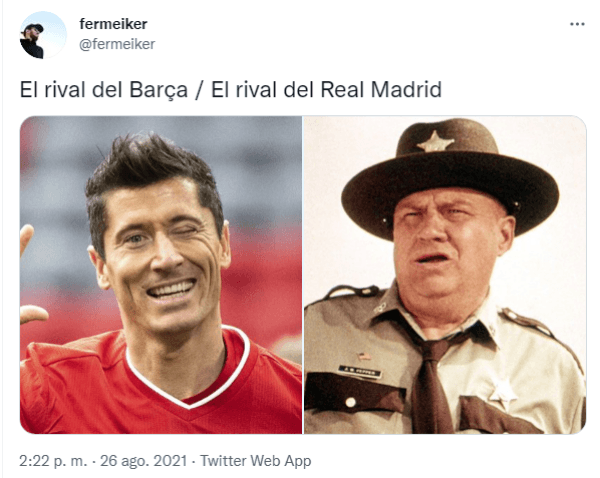Click the star emblem on the sheriff's hat
Image resolution: width=600 pixels, height=478 pixels.
coord(435,141)
